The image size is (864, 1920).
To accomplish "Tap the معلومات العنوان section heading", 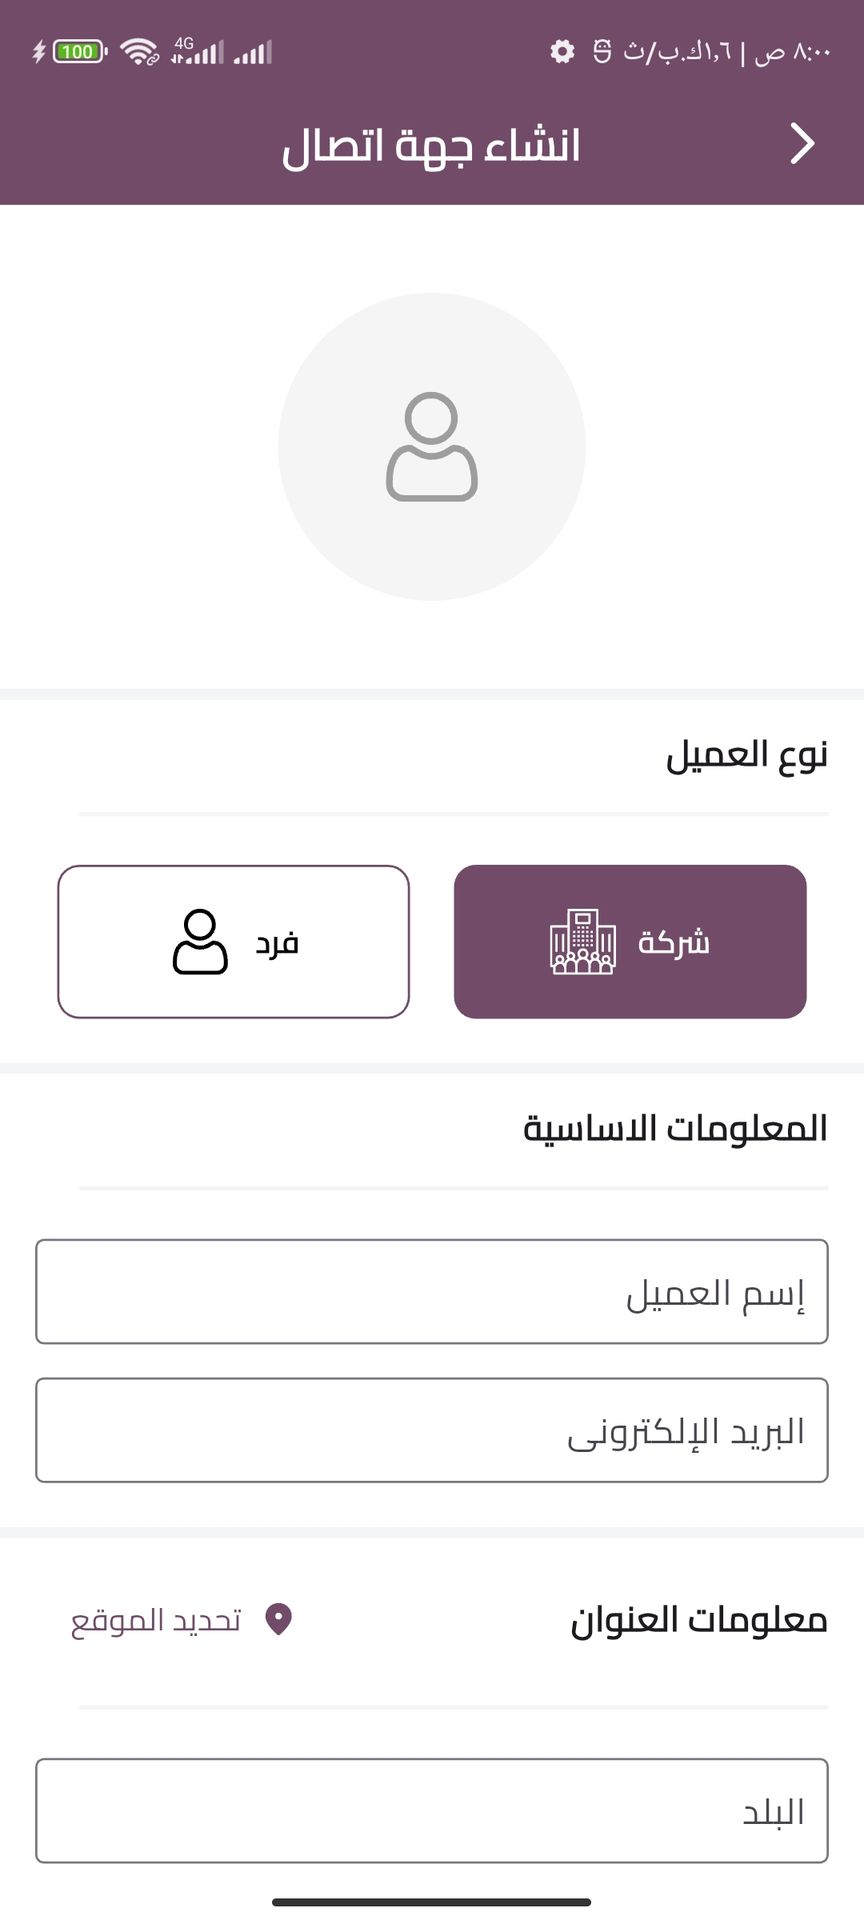I will click(x=698, y=1620).
